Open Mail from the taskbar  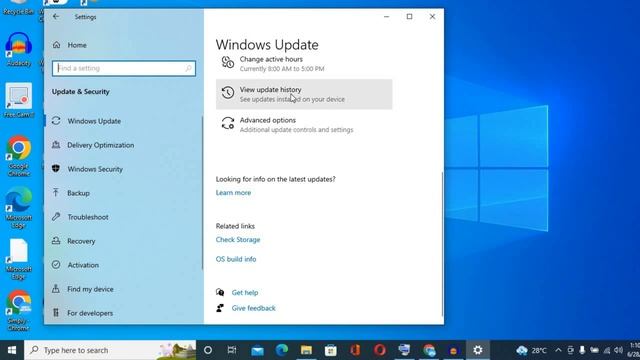pos(257,350)
